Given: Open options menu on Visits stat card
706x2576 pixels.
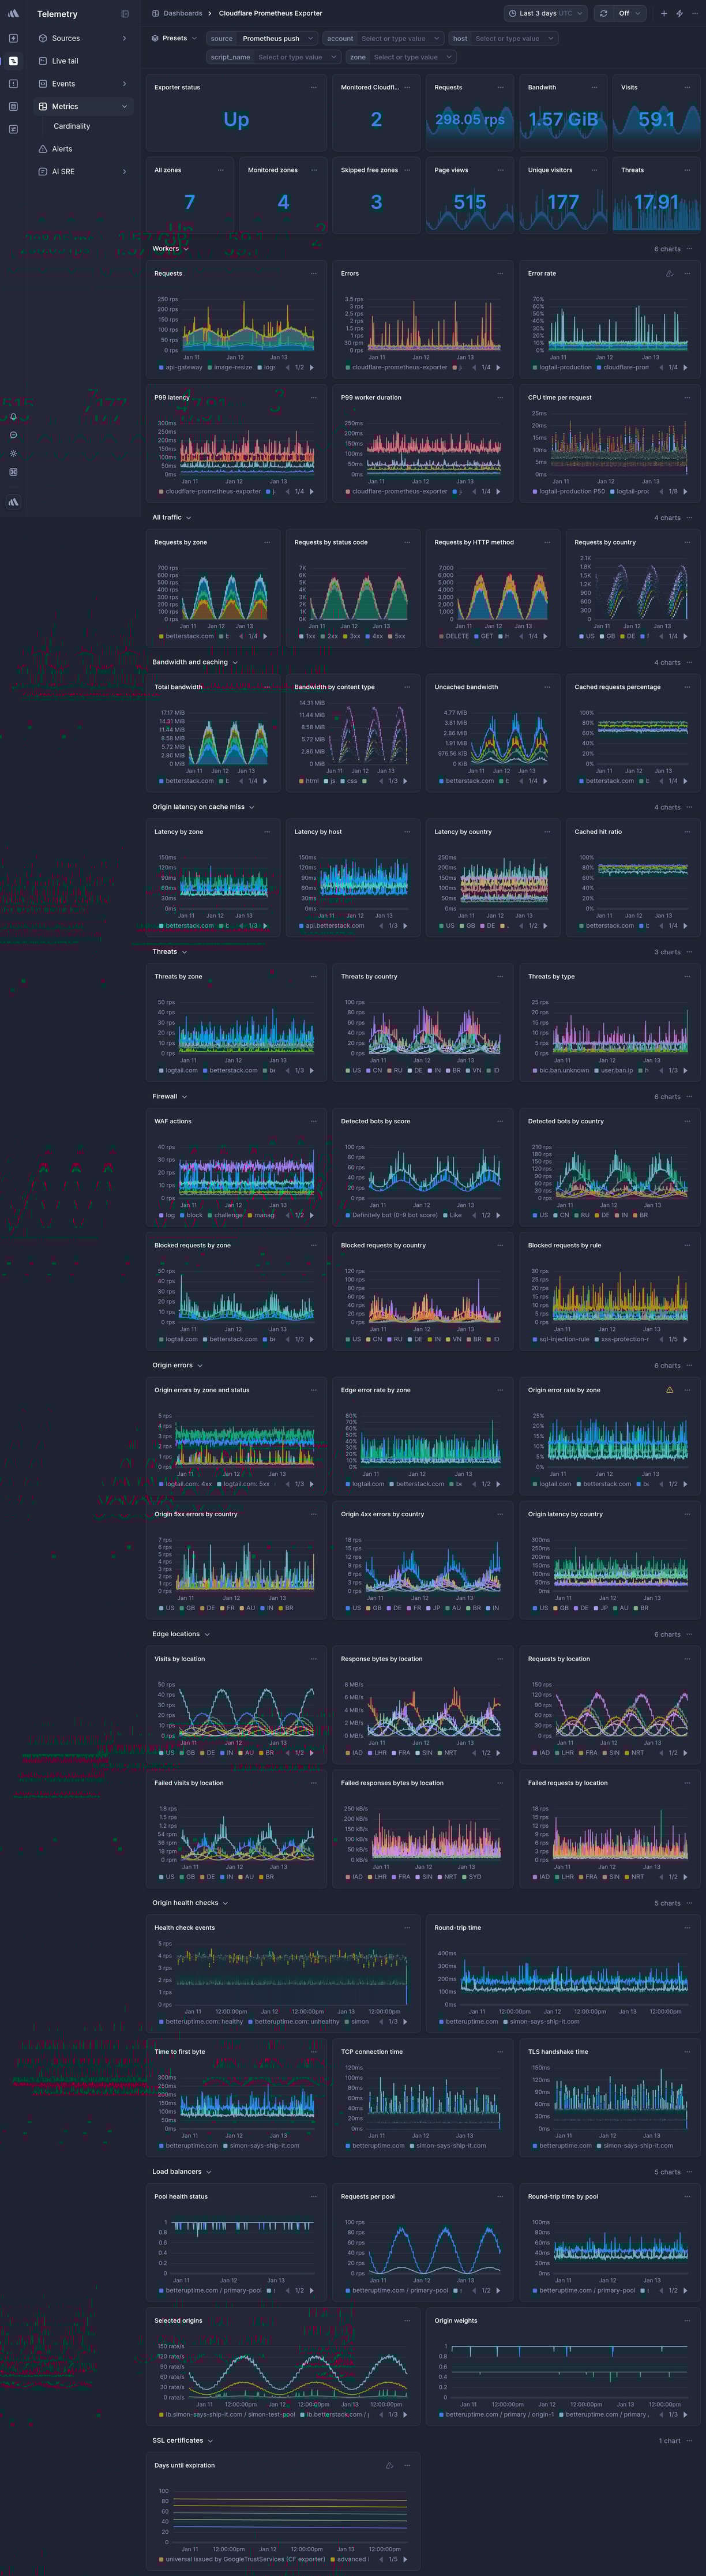Looking at the screenshot, I should 687,87.
